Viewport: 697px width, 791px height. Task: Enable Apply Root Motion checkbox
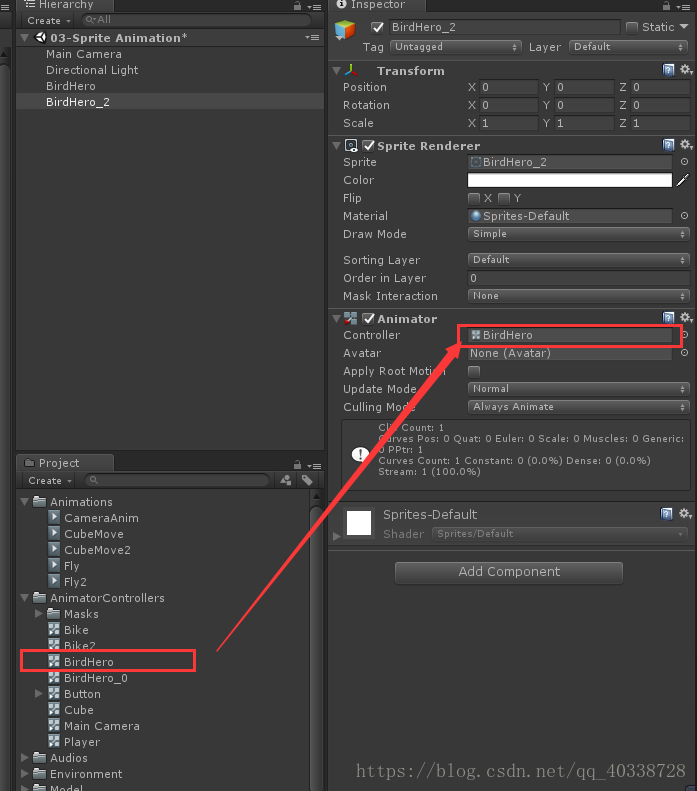[474, 371]
